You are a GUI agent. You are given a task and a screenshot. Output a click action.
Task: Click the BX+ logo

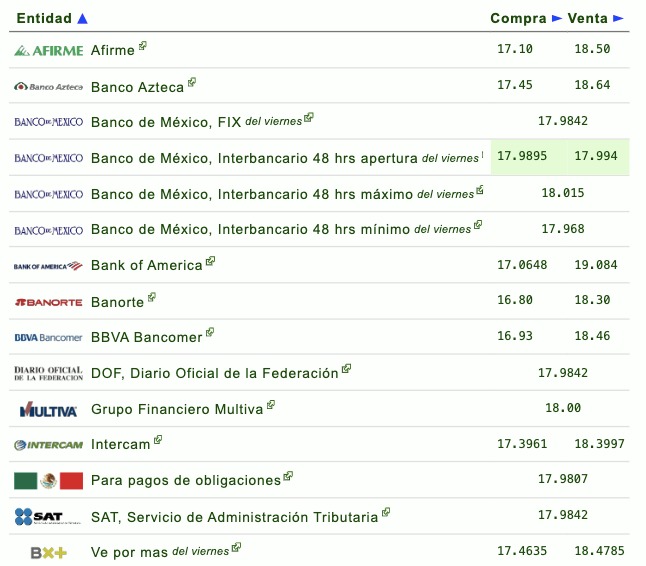pyautogui.click(x=49, y=552)
